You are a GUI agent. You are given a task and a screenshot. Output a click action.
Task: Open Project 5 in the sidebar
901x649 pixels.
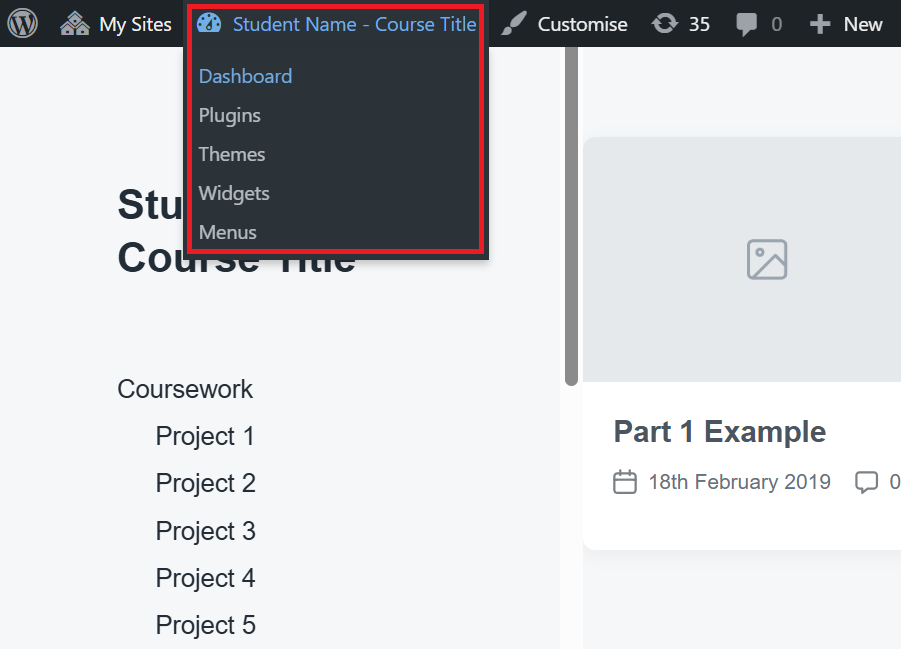click(206, 625)
